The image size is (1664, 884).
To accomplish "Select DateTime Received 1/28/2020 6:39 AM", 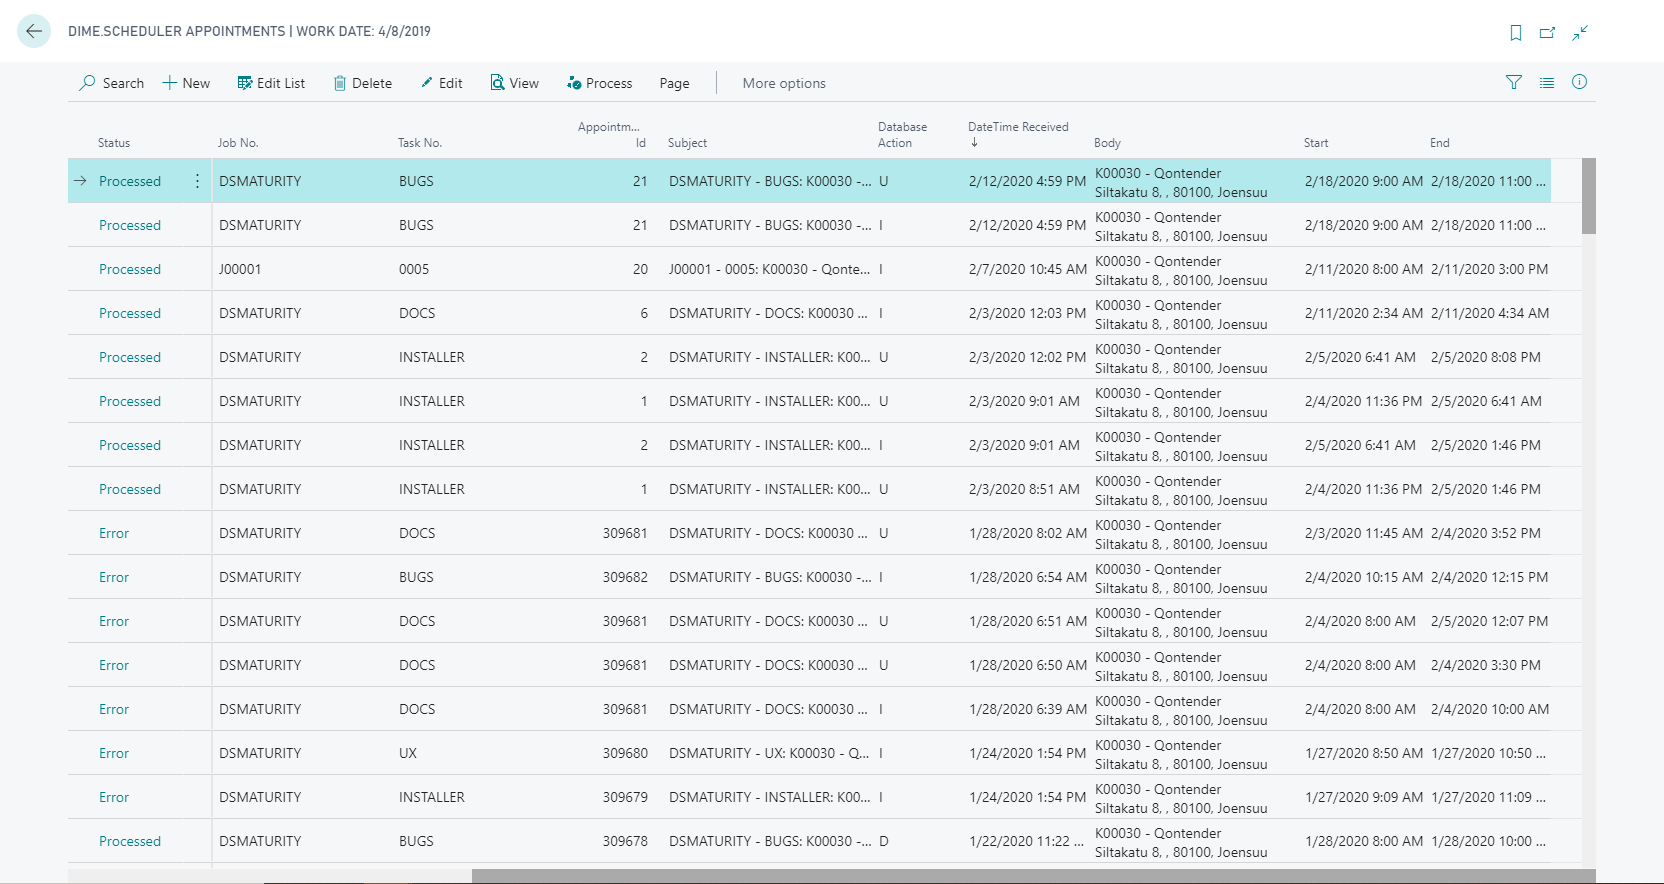I will coord(1027,709).
